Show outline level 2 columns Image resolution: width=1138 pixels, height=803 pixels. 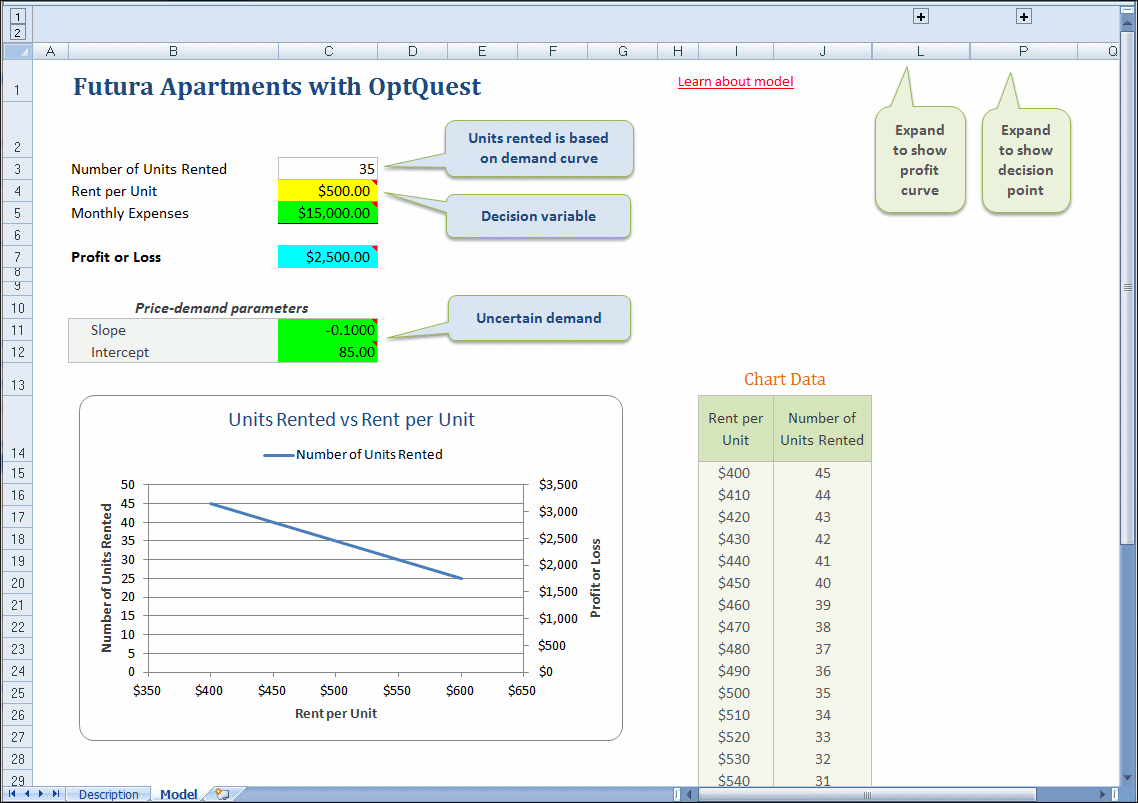17,32
